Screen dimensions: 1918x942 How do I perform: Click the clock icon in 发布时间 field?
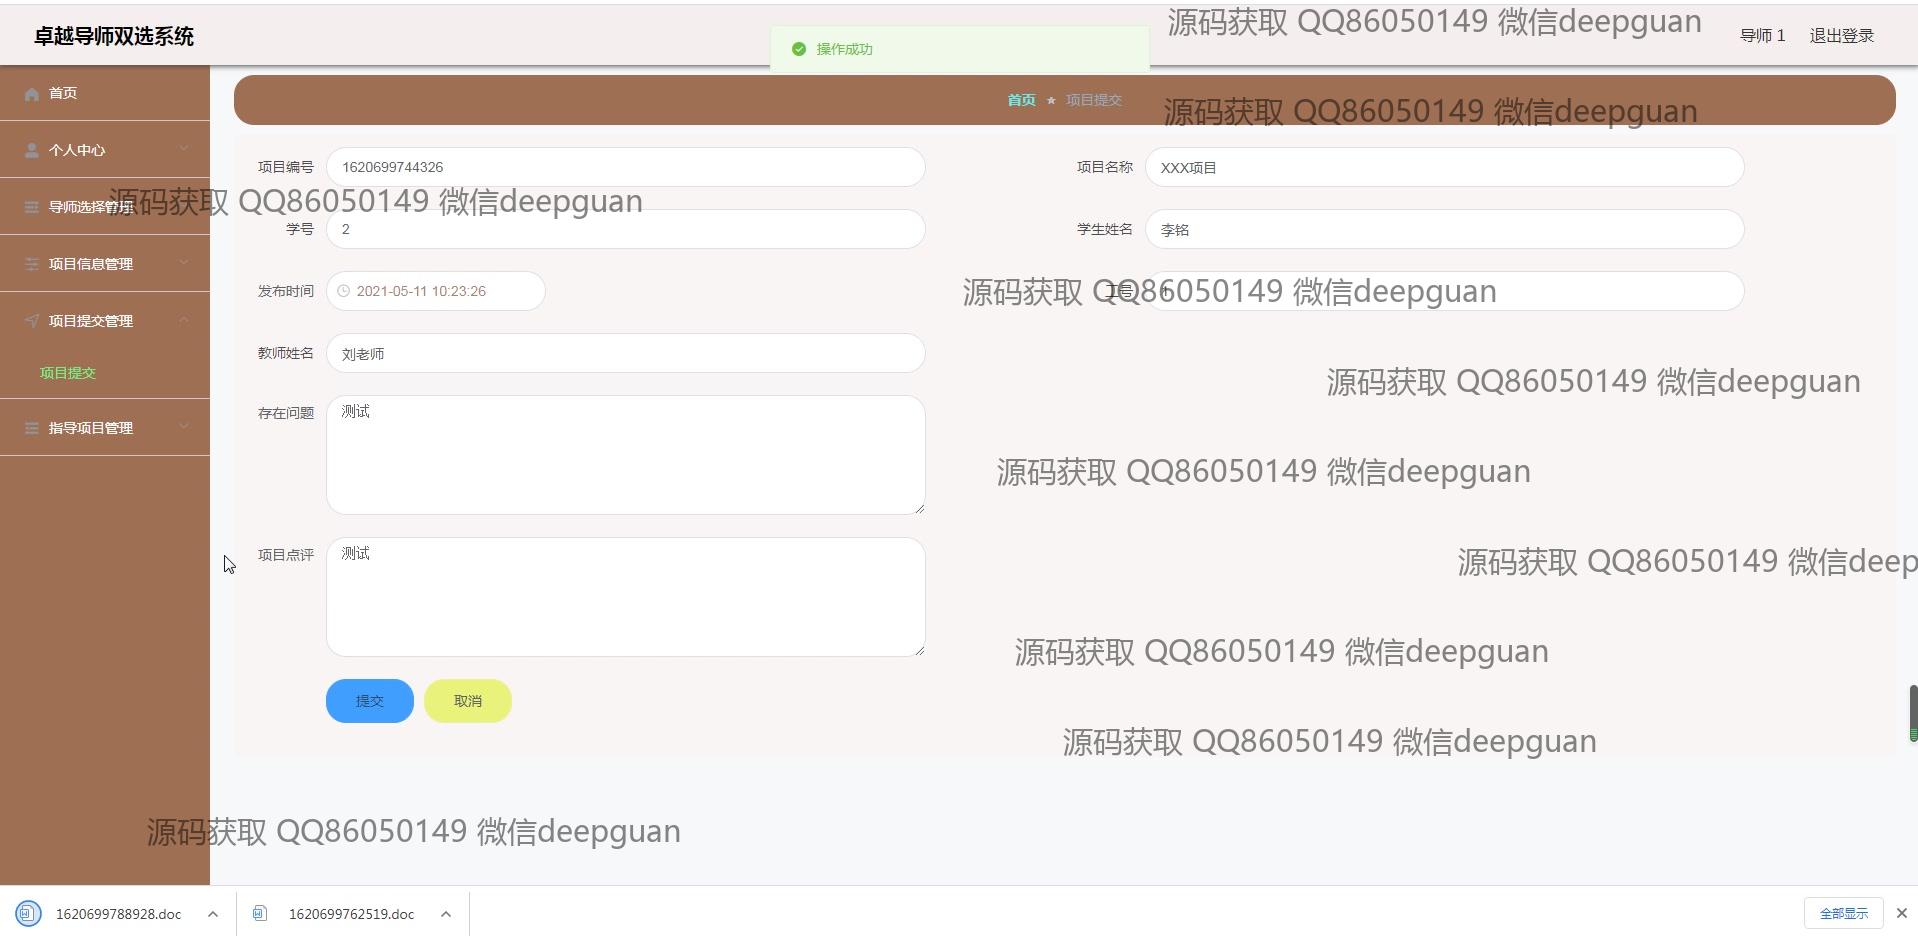[344, 291]
